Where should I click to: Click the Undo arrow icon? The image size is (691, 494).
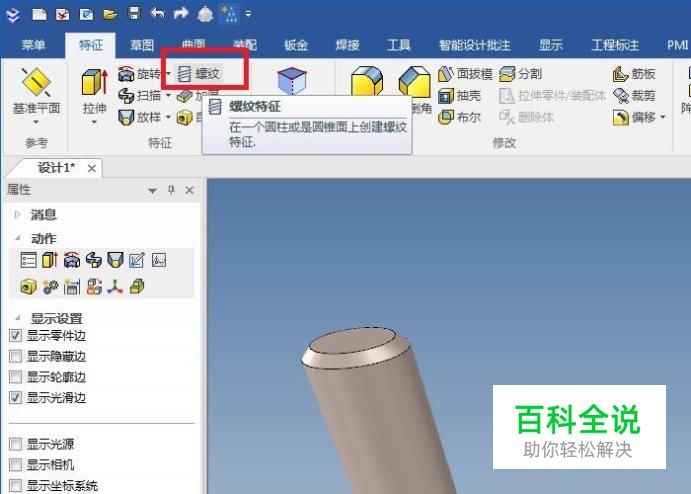157,14
